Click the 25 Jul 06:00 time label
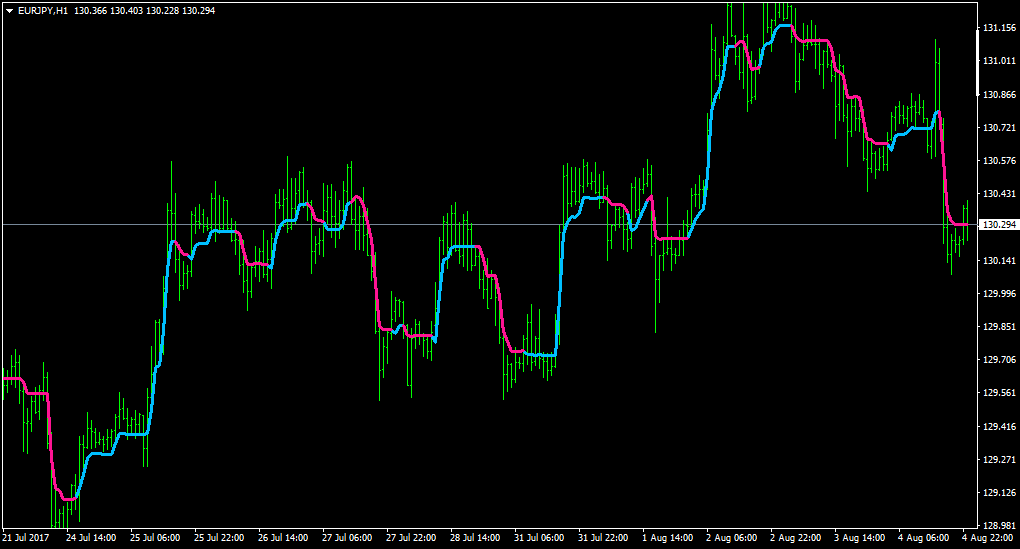Viewport: 1020px width, 549px height. (155, 538)
